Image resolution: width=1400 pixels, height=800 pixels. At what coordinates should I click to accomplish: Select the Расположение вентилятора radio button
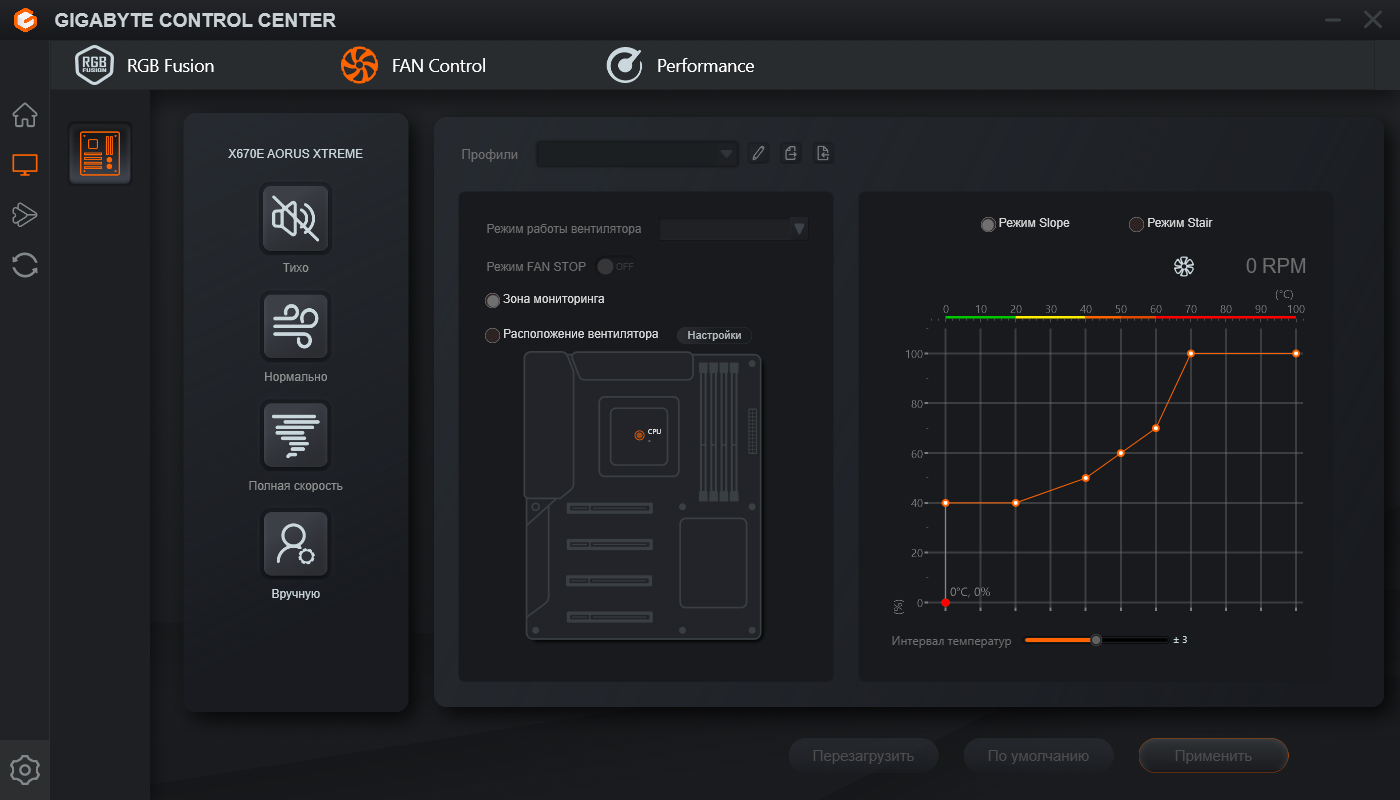tap(492, 336)
